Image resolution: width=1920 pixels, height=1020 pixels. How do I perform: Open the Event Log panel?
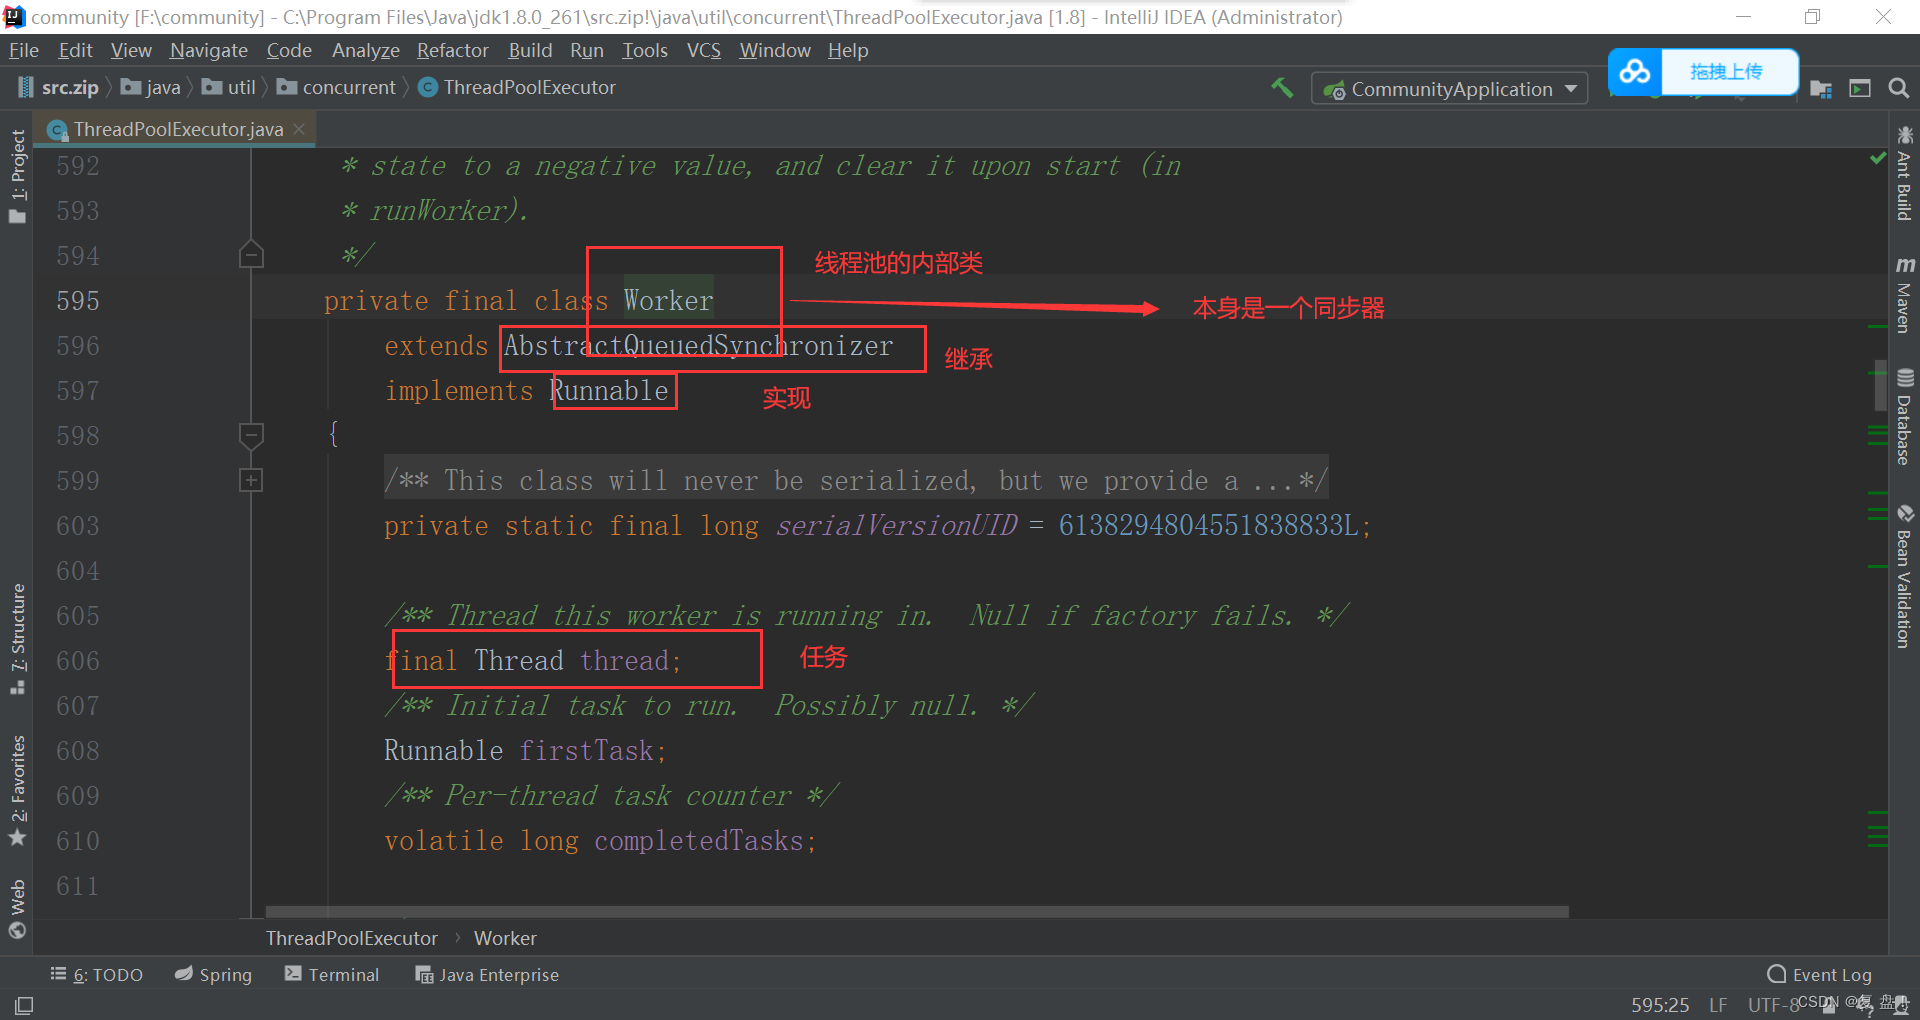[x=1820, y=975]
